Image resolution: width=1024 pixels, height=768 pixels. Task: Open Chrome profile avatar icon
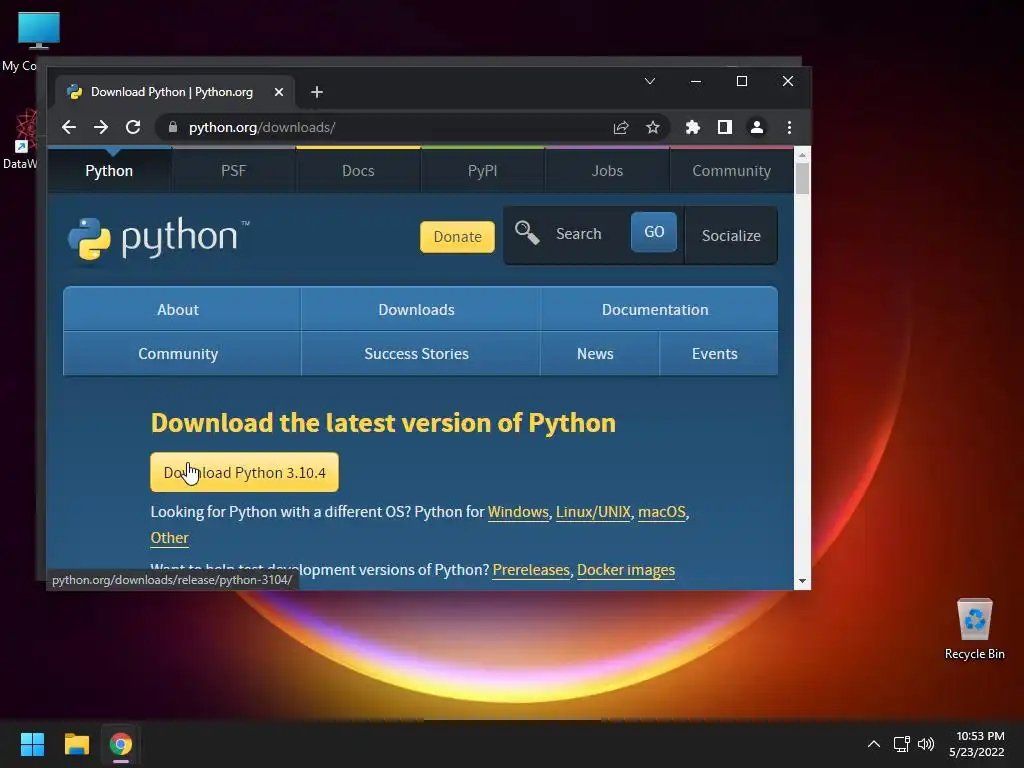[757, 127]
